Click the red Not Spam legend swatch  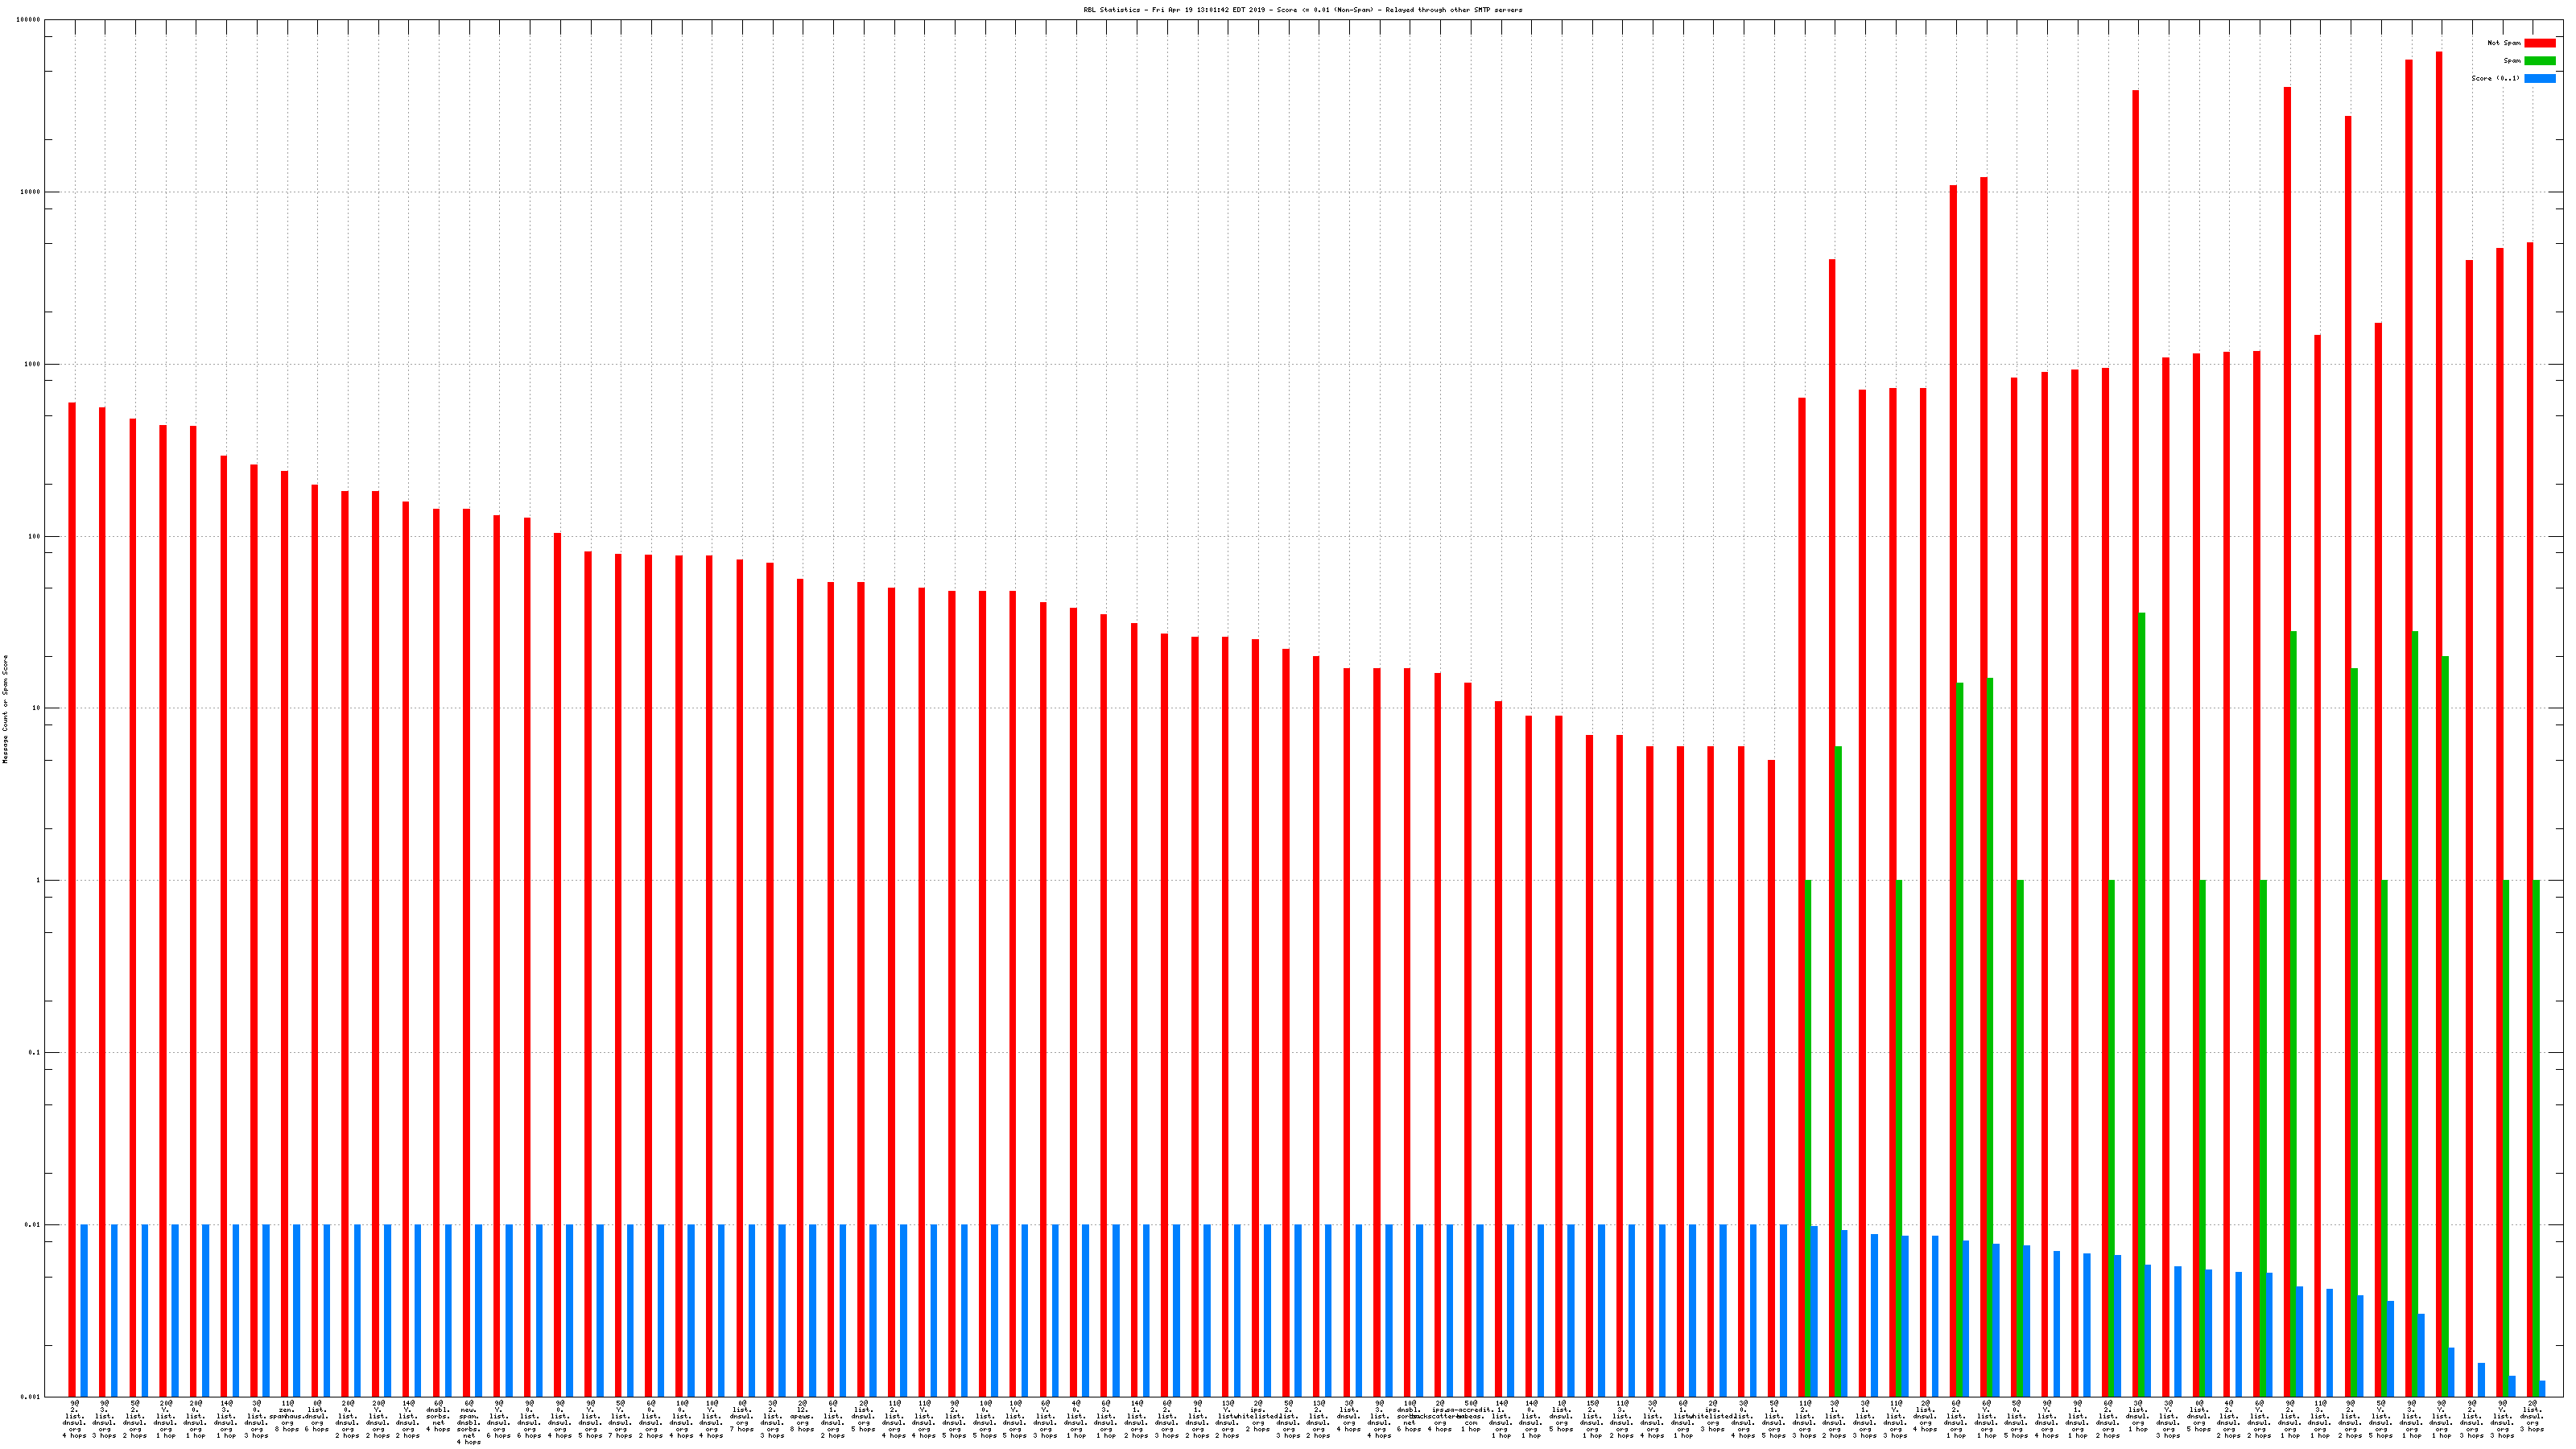point(2539,43)
